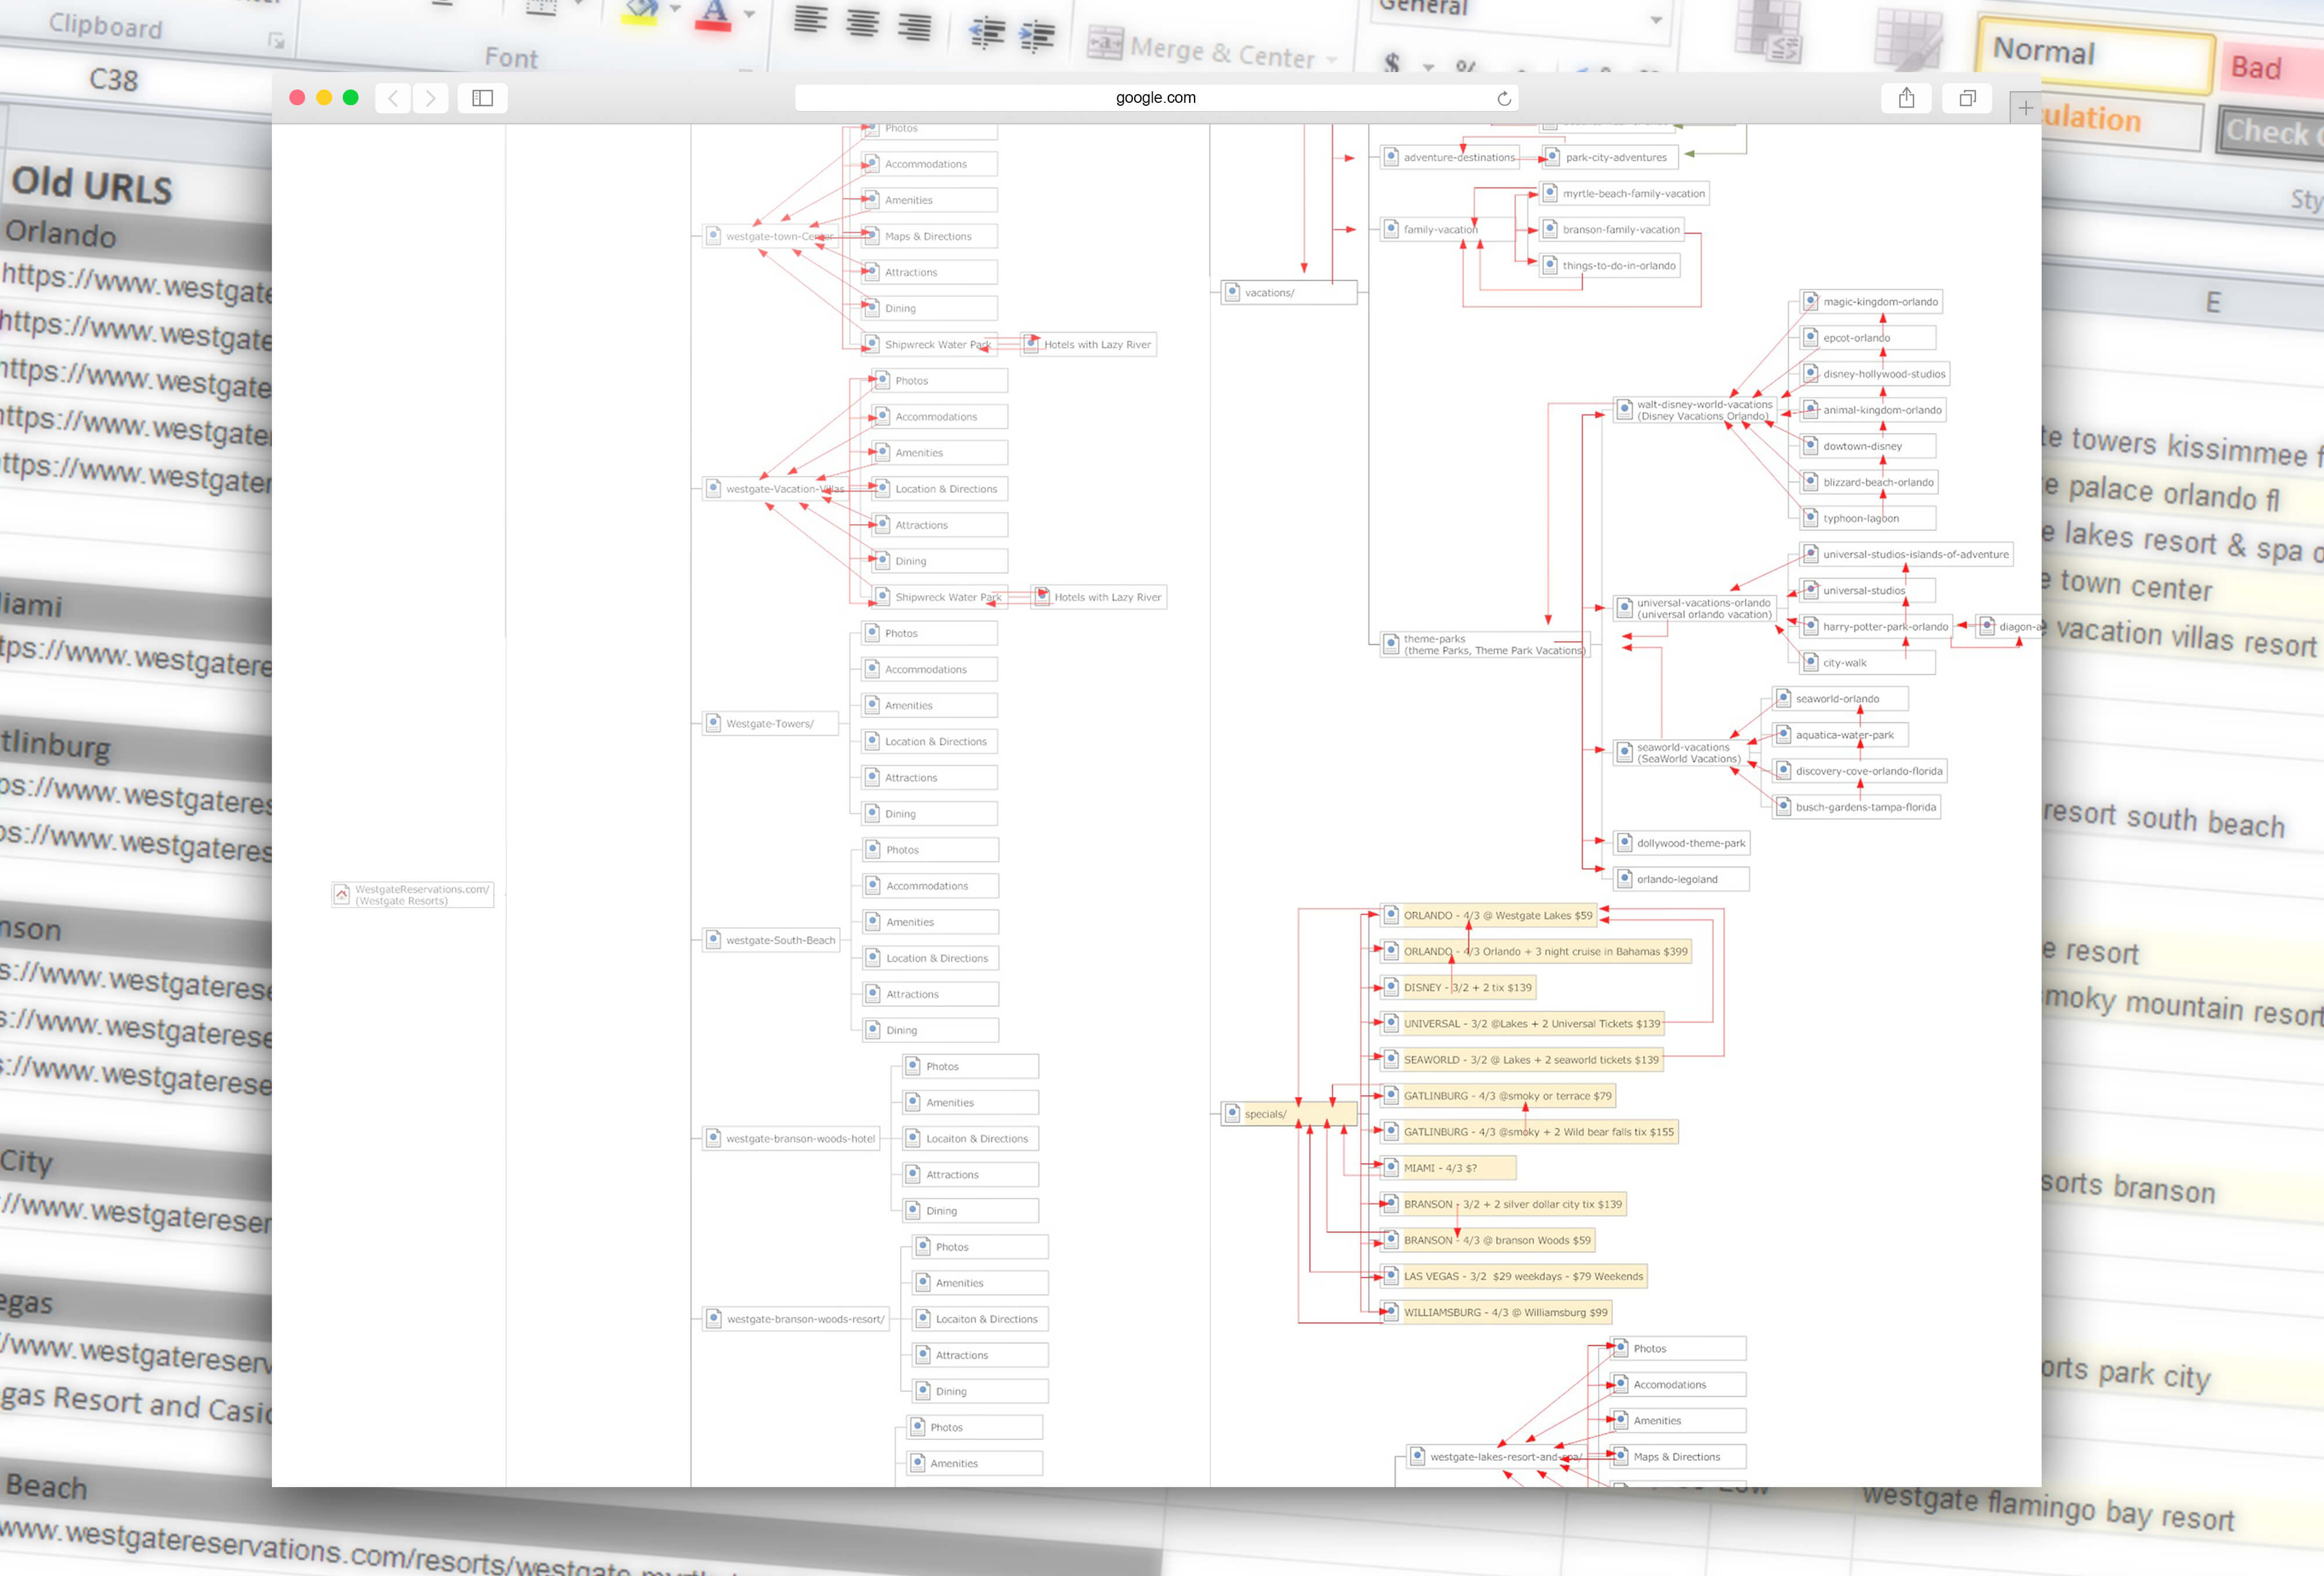Reload the google.com page
Viewport: 2324px width, 1576px height.
pyautogui.click(x=1503, y=98)
